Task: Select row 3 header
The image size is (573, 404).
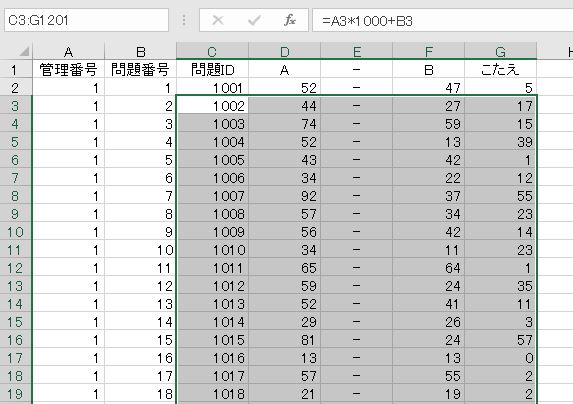Action: 15,106
